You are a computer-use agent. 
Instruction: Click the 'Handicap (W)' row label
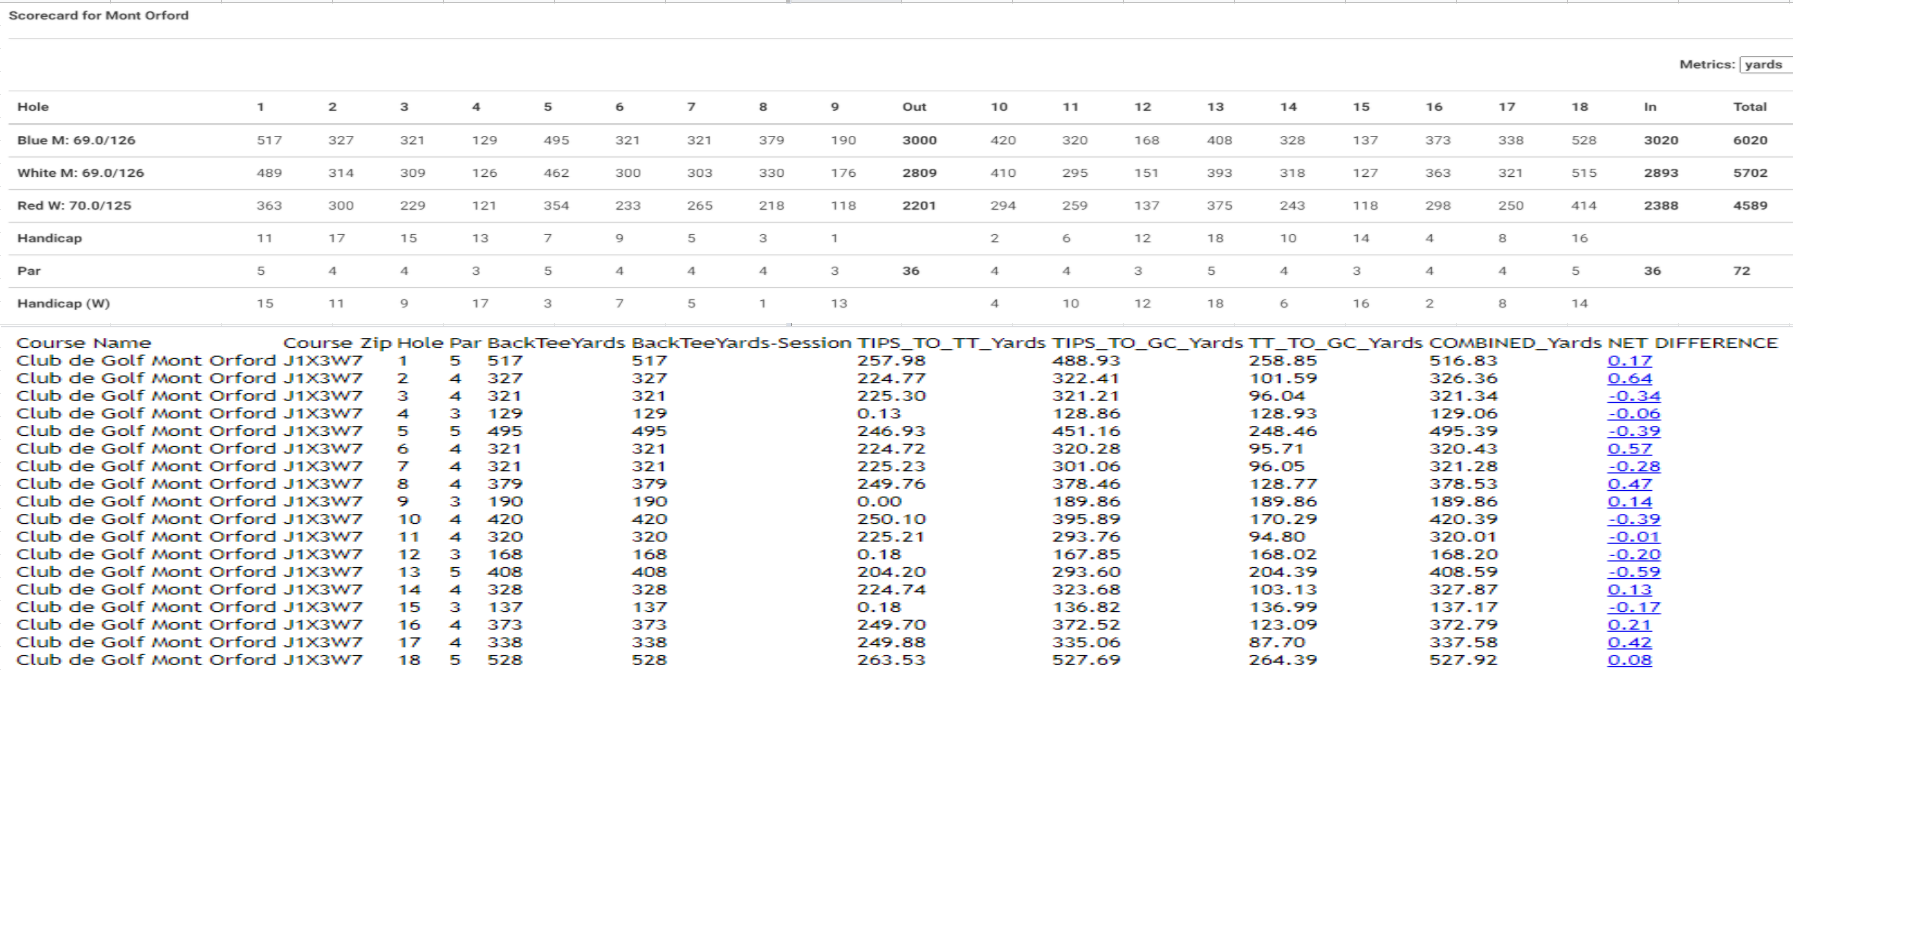pos(63,303)
